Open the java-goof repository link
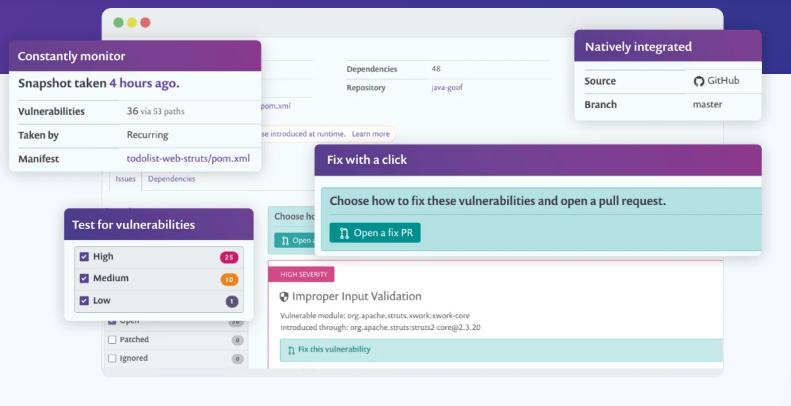 click(x=446, y=88)
